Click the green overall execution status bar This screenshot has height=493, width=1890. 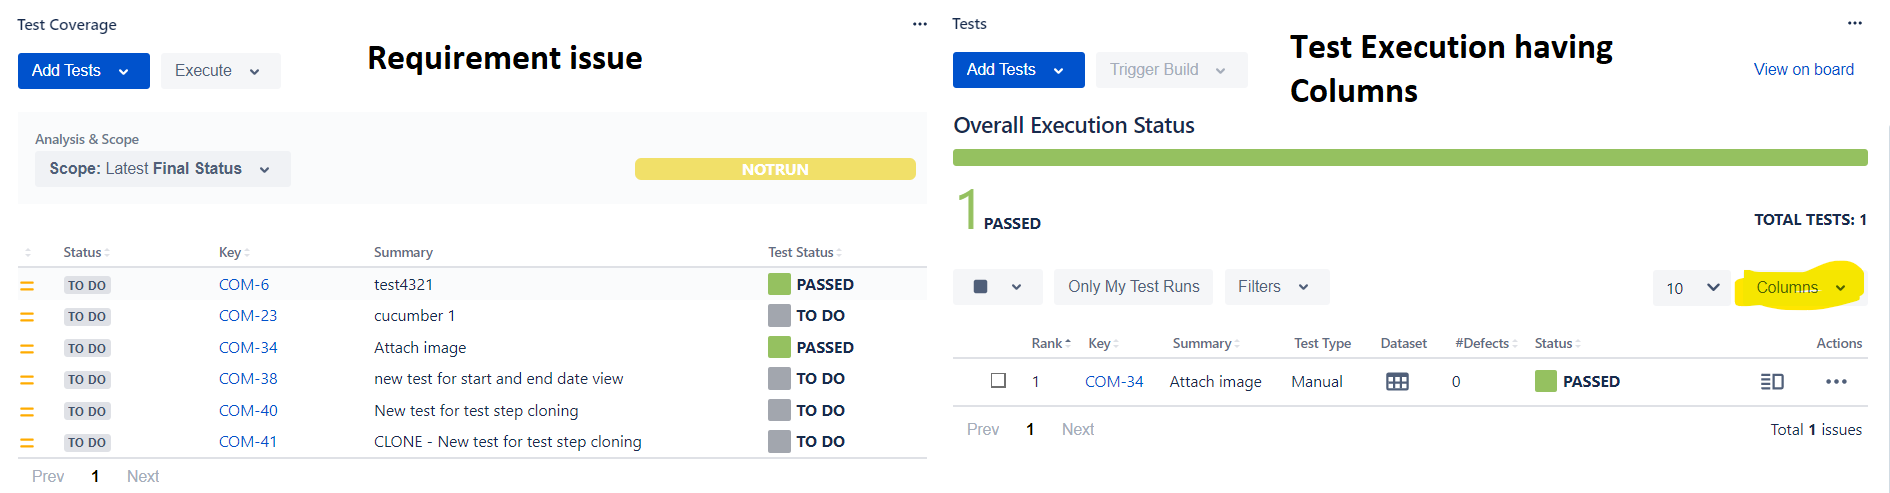[x=1409, y=158]
